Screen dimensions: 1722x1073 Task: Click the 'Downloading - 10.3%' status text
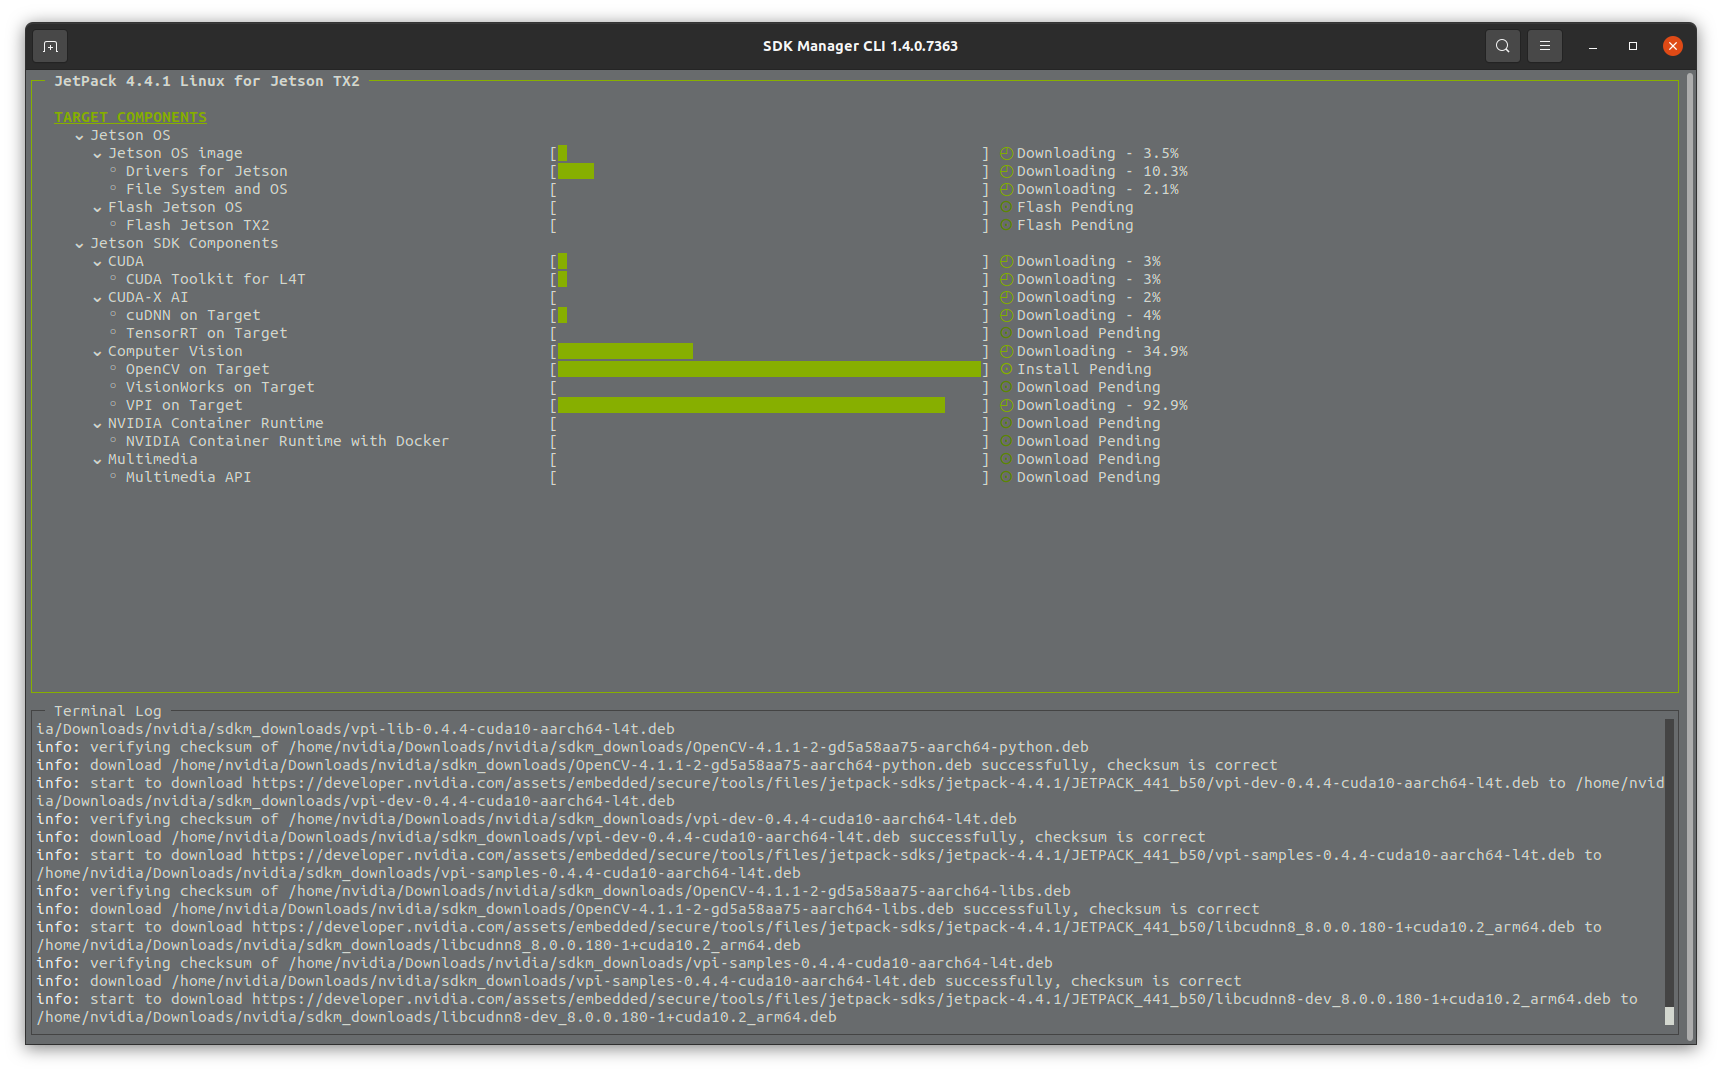click(x=1102, y=171)
